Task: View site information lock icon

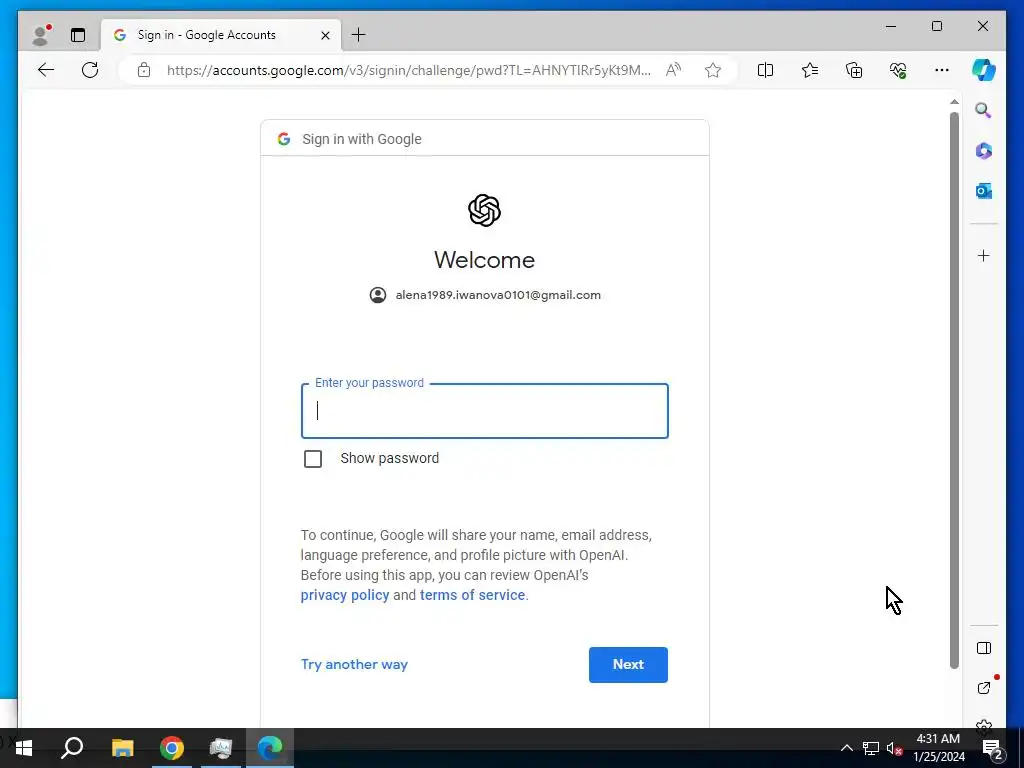Action: [144, 70]
